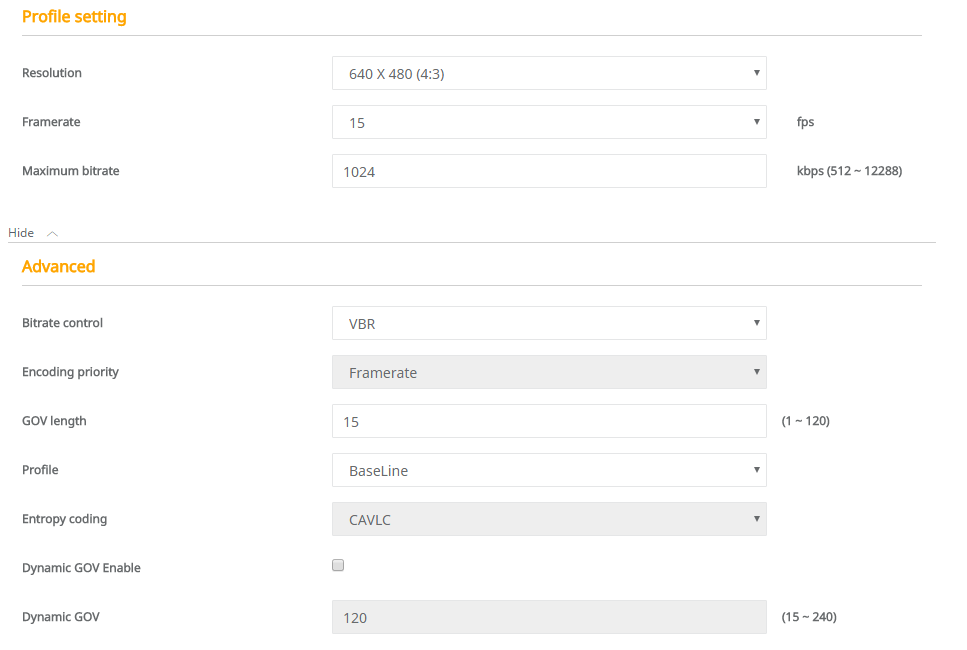967x650 pixels.
Task: Click the Bitrate control arrow icon
Action: (x=756, y=323)
